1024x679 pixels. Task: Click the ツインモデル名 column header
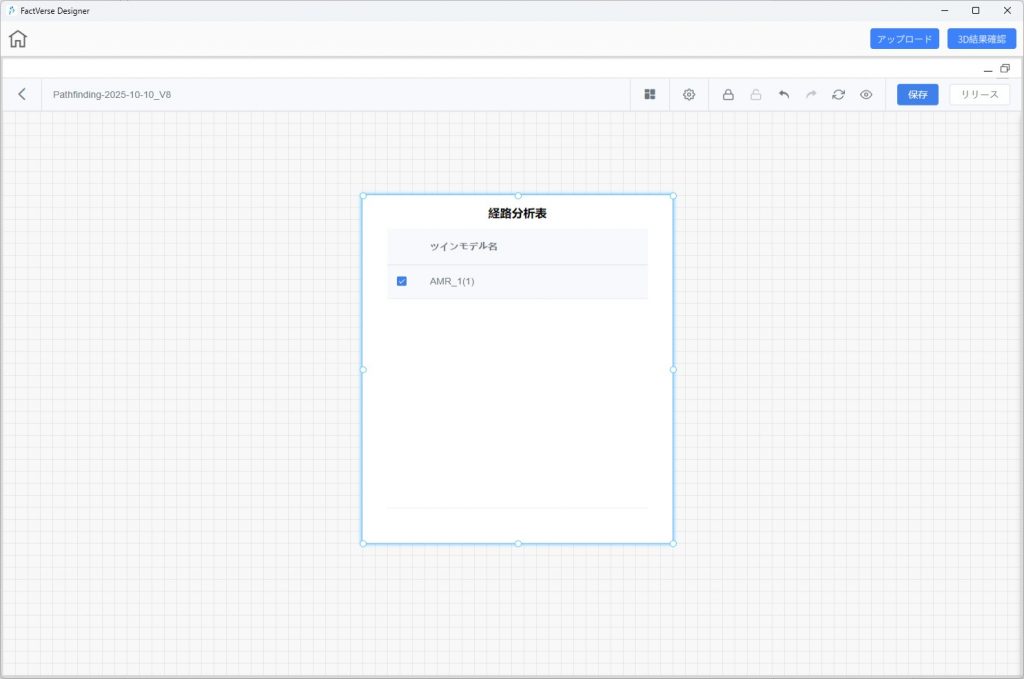pos(463,246)
